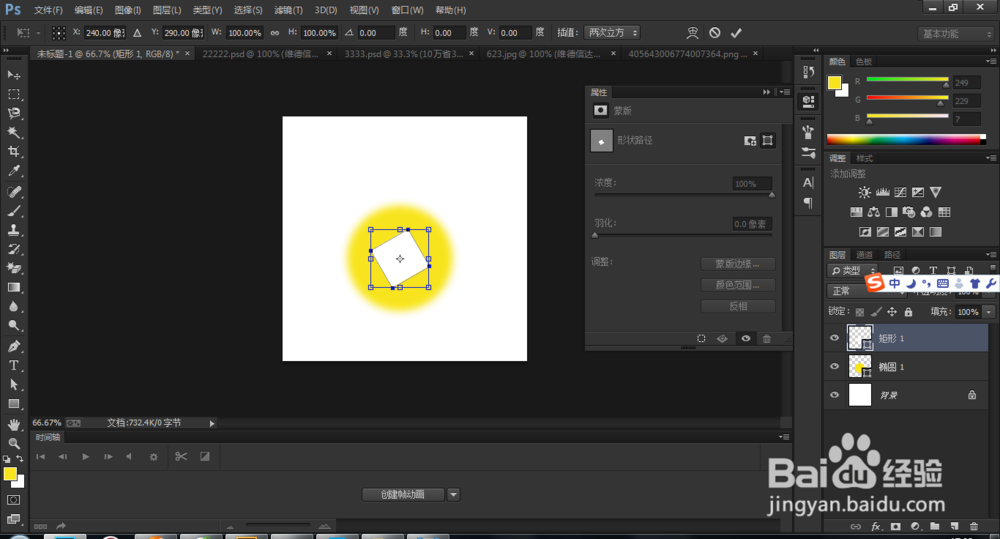The width and height of the screenshot is (1000, 539).
Task: Toggle lock position for layer
Action: click(892, 312)
